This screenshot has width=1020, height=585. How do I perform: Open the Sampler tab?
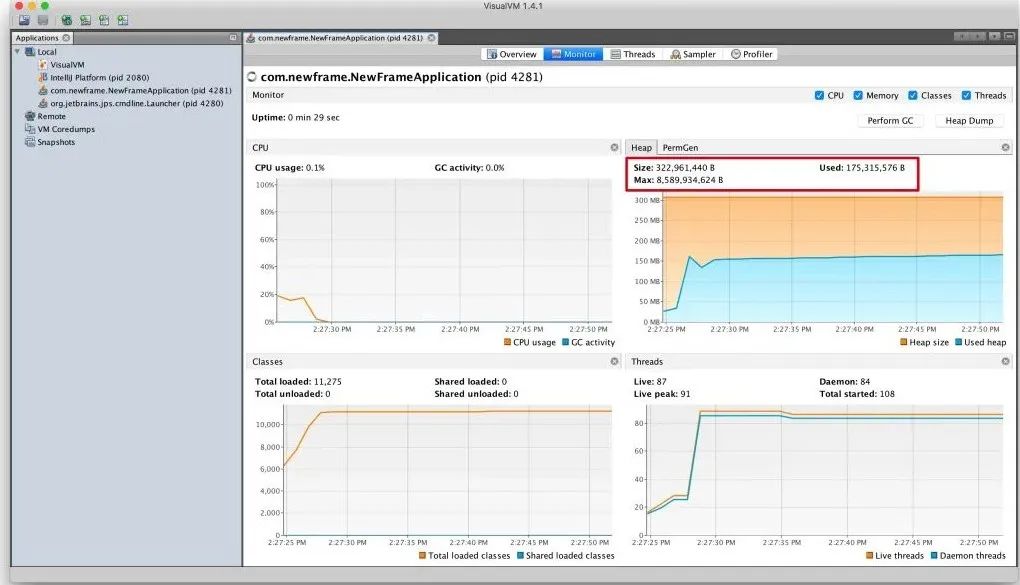(x=693, y=54)
